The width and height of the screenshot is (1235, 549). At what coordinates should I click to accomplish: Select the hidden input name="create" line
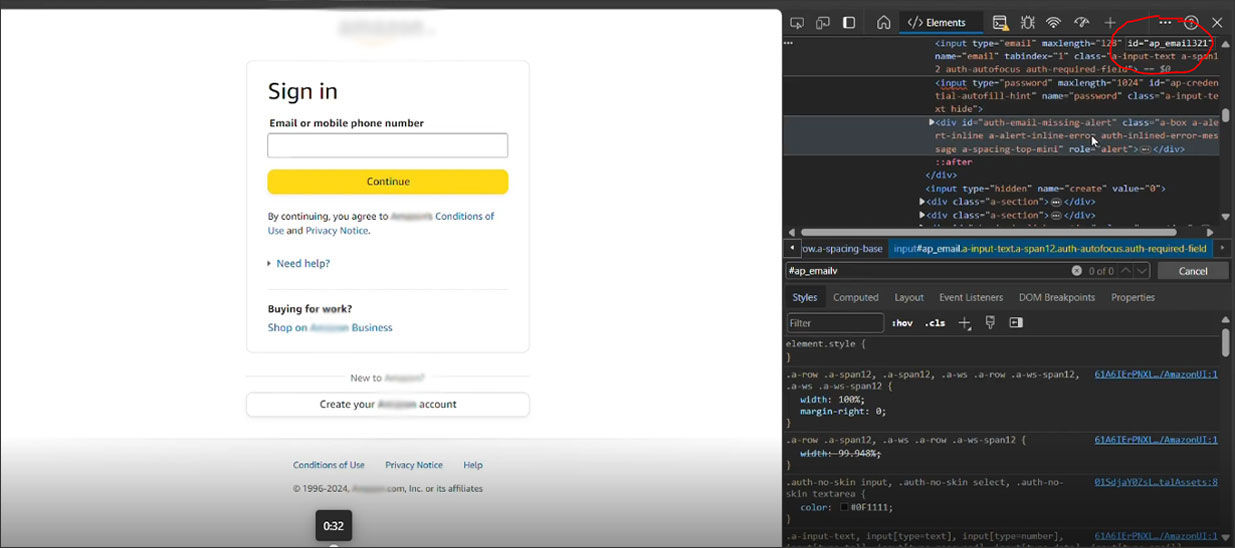pyautogui.click(x=1046, y=188)
